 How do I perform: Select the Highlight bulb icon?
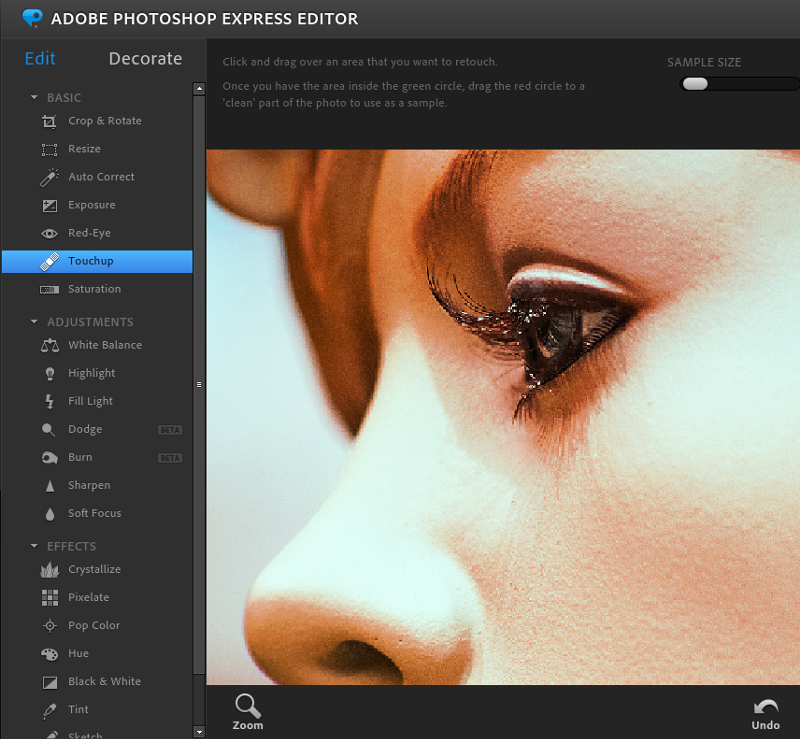tap(49, 374)
